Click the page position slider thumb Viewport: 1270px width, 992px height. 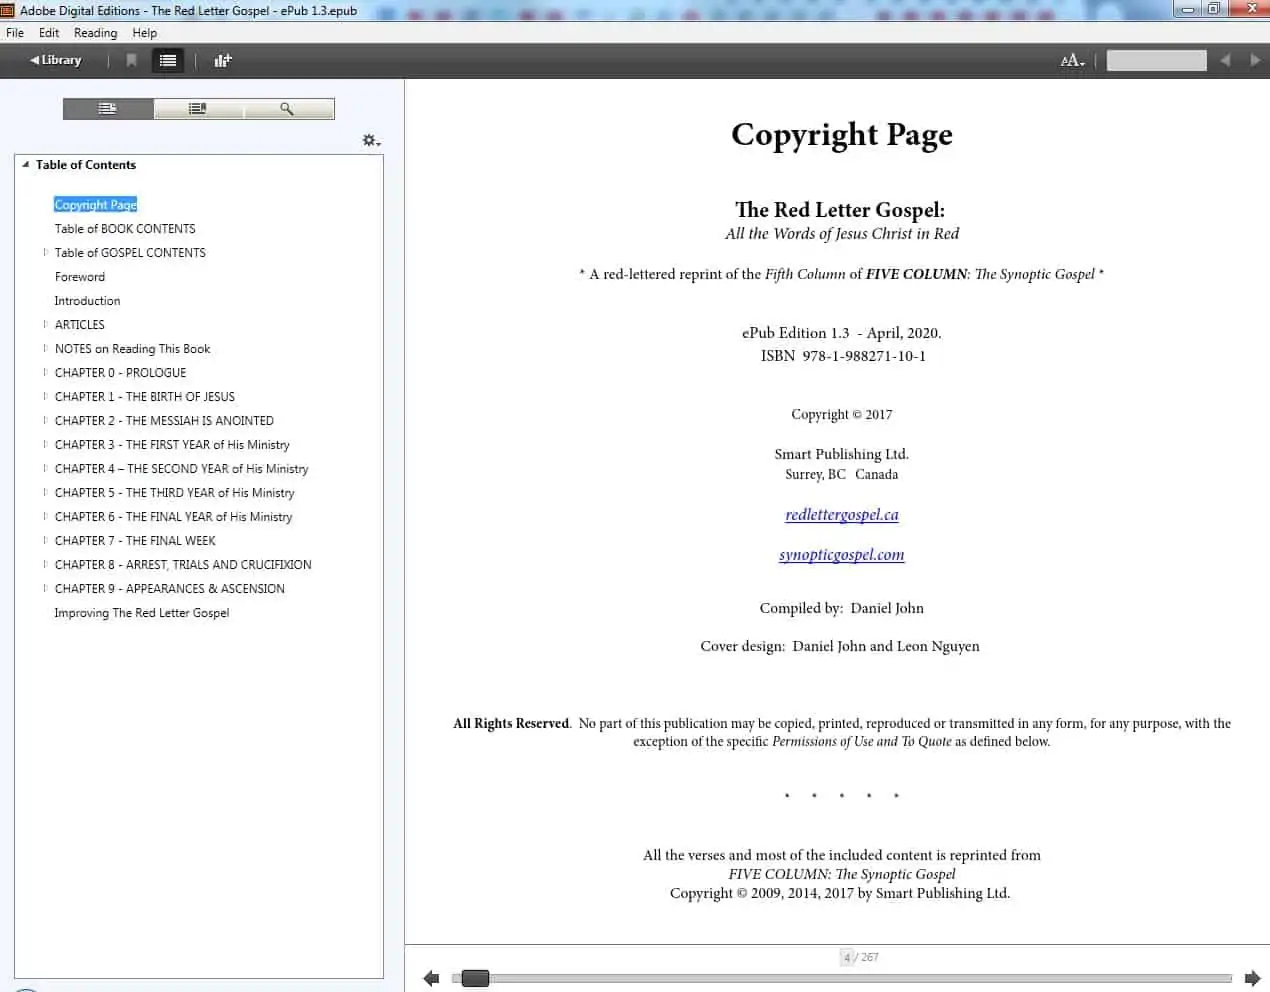pos(475,978)
